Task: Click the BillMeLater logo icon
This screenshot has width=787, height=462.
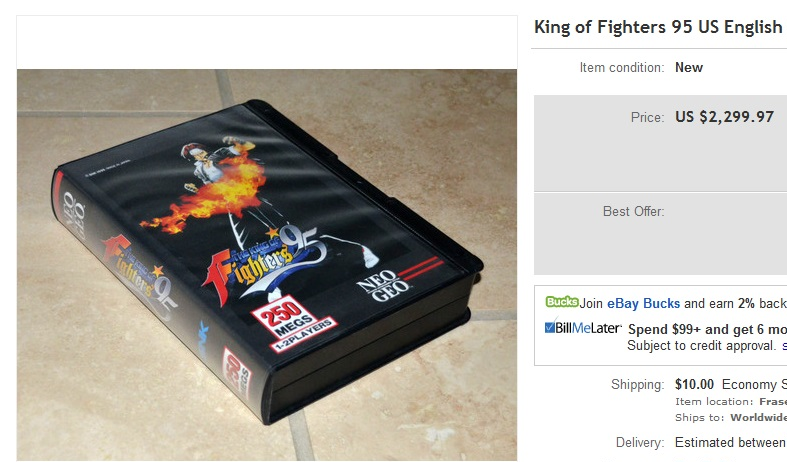Action: click(x=583, y=328)
